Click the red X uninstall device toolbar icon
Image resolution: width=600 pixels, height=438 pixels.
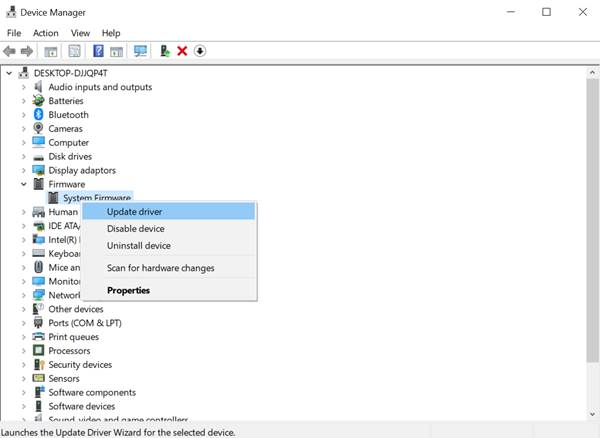(182, 51)
